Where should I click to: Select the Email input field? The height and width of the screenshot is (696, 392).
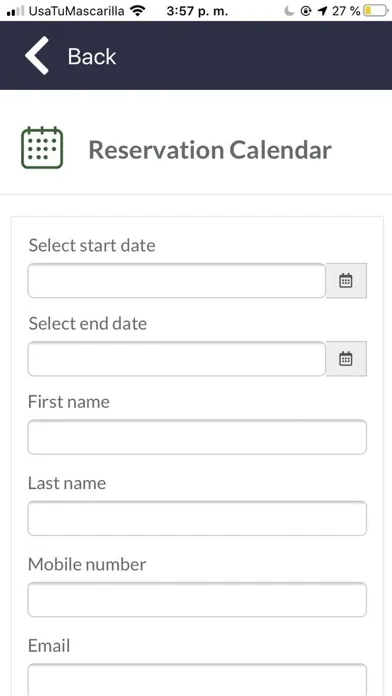pos(197,680)
